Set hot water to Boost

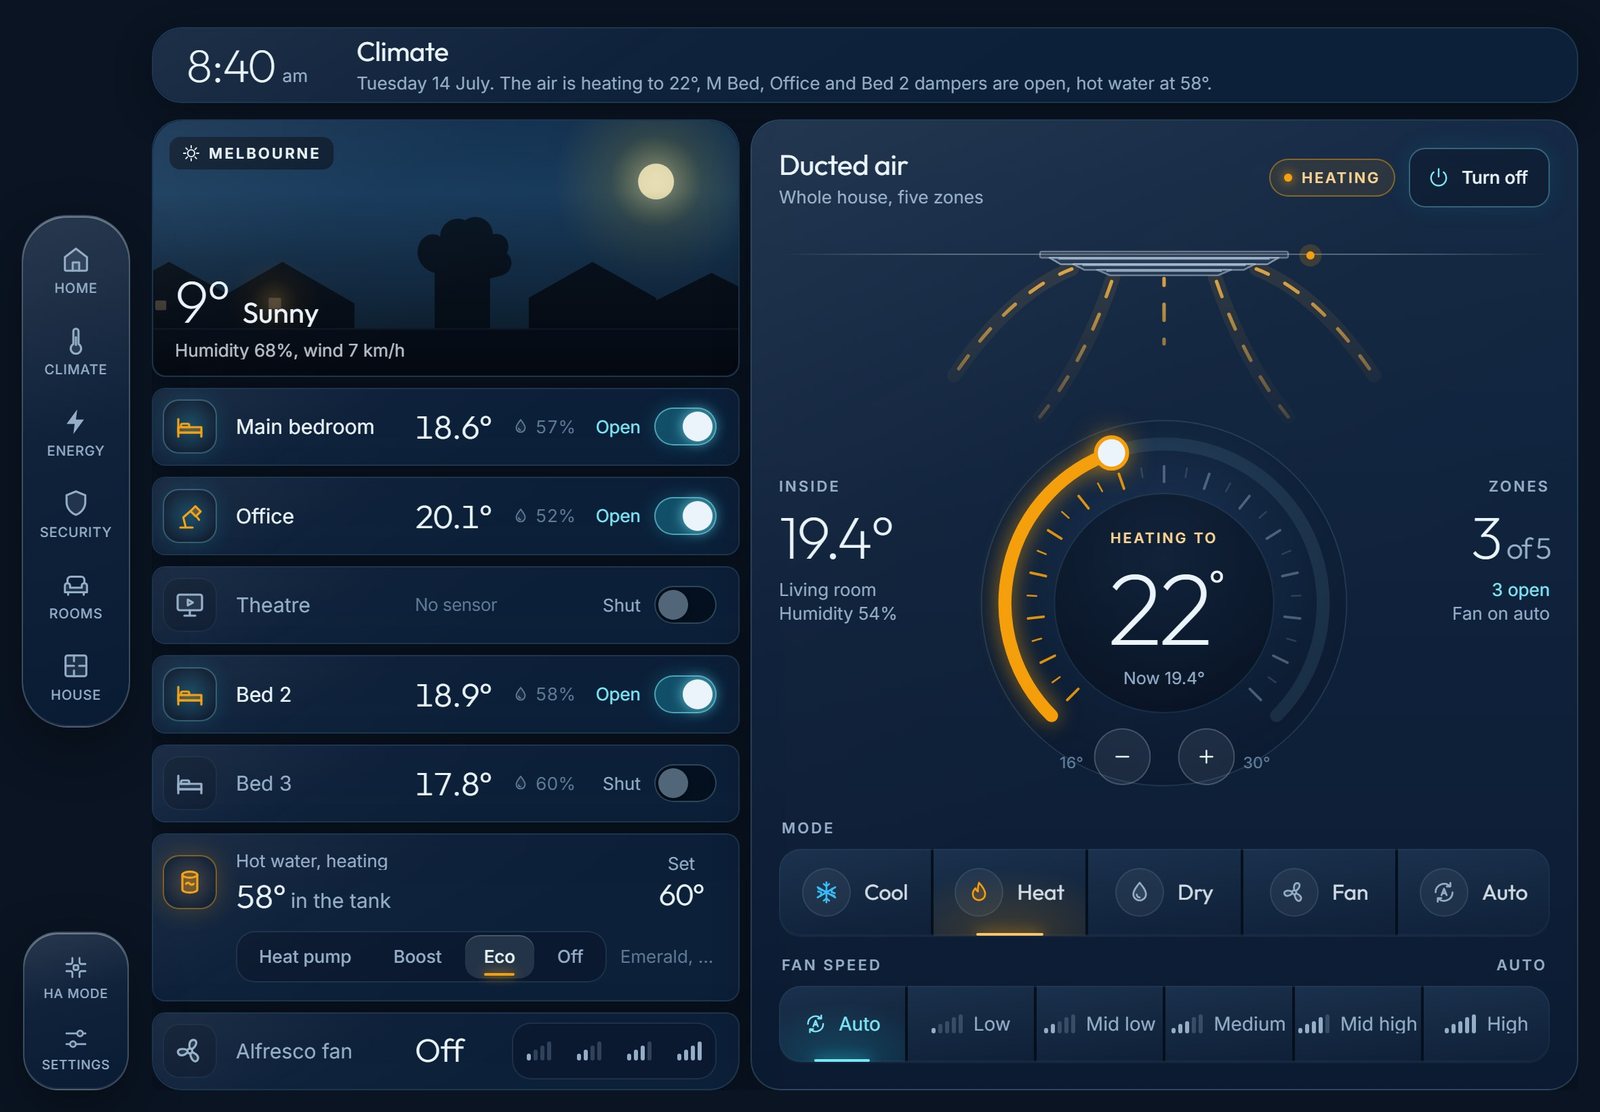(x=417, y=957)
